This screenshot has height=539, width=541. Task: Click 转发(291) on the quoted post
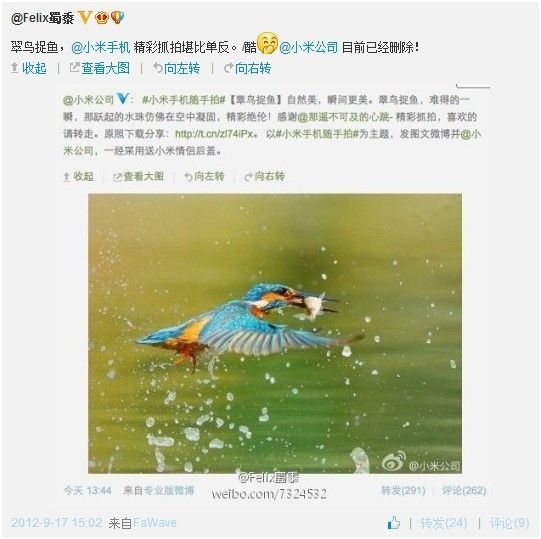(x=403, y=490)
